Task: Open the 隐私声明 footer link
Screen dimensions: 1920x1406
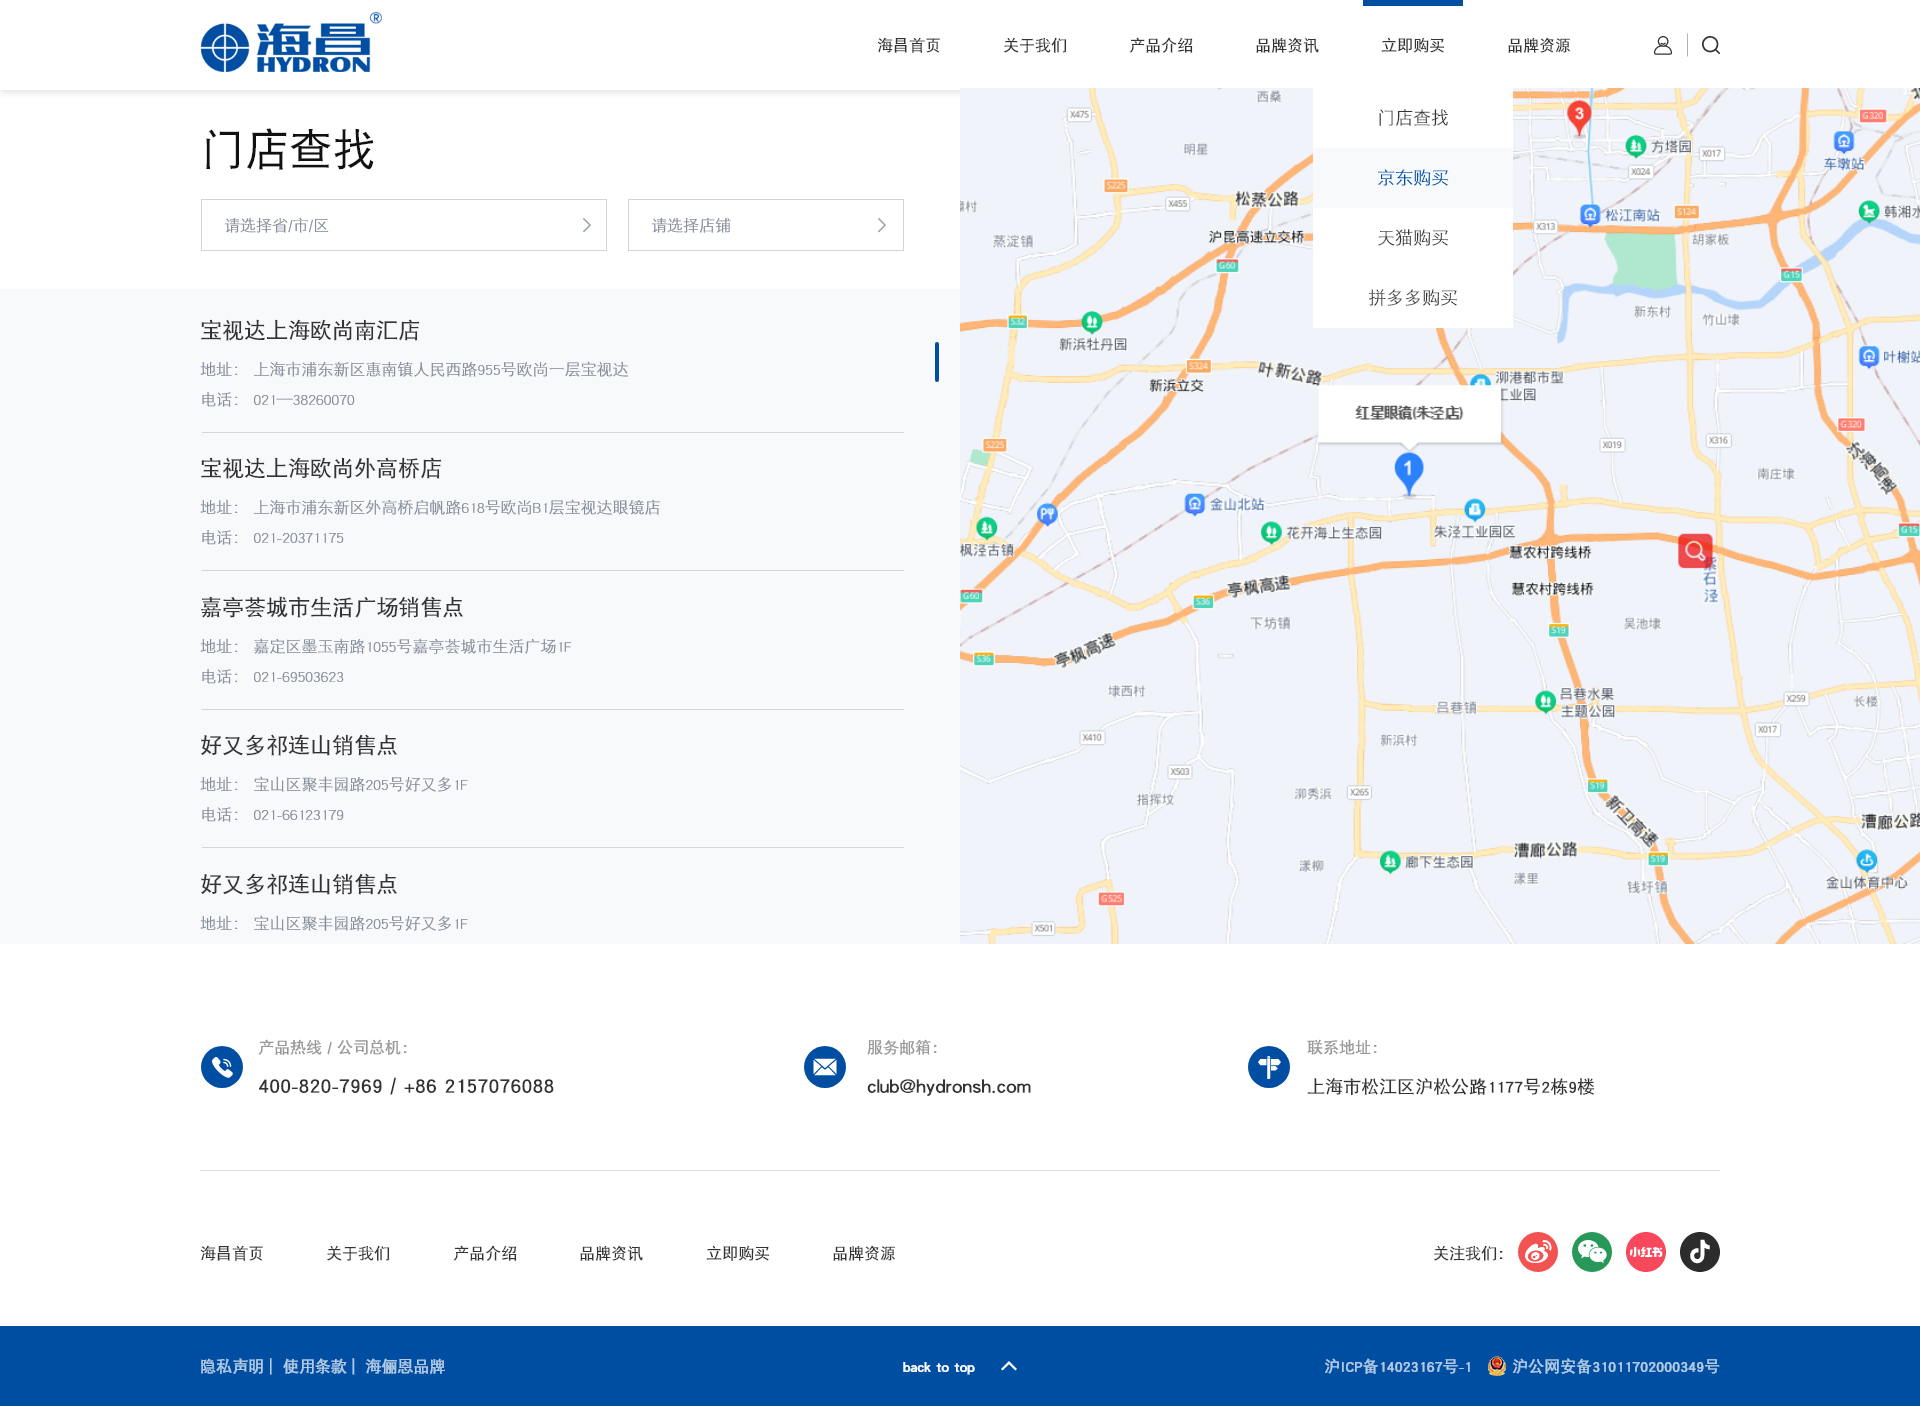Action: click(x=232, y=1366)
